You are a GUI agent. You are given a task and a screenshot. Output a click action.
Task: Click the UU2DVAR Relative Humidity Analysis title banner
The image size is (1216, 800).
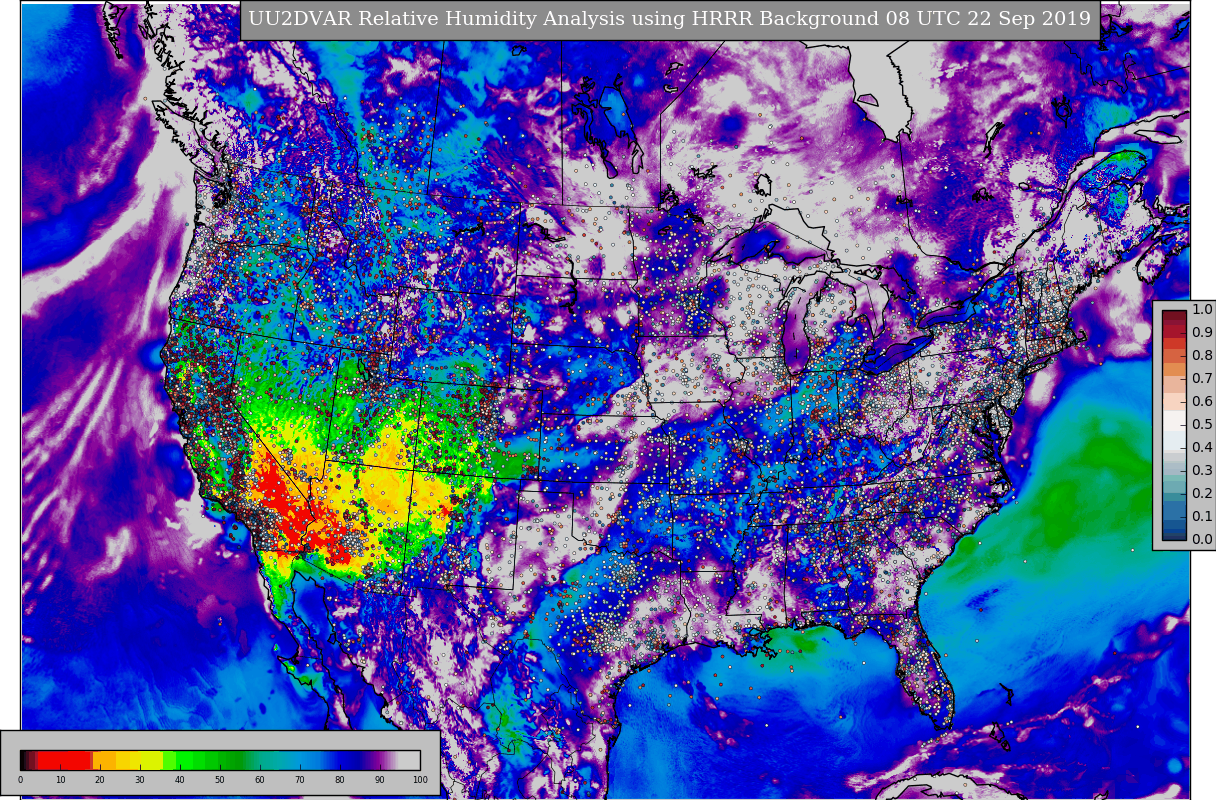[670, 20]
